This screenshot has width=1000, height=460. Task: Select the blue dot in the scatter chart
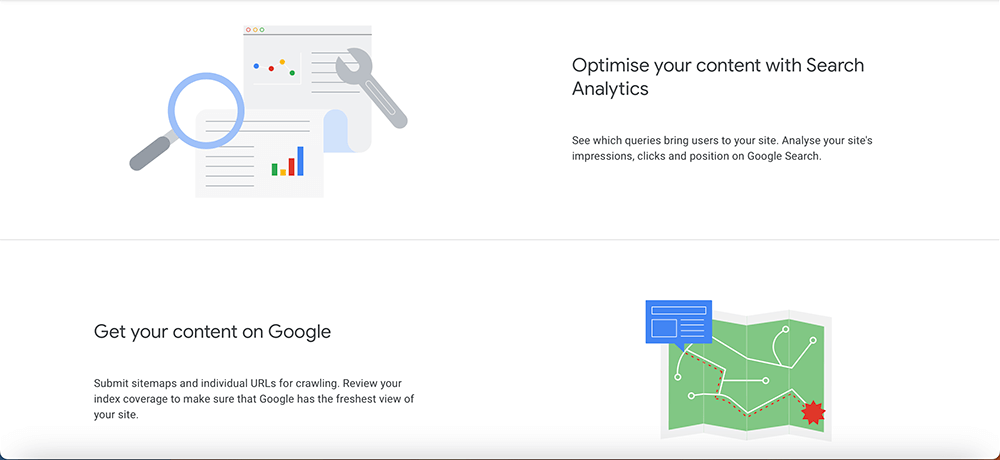[x=257, y=66]
